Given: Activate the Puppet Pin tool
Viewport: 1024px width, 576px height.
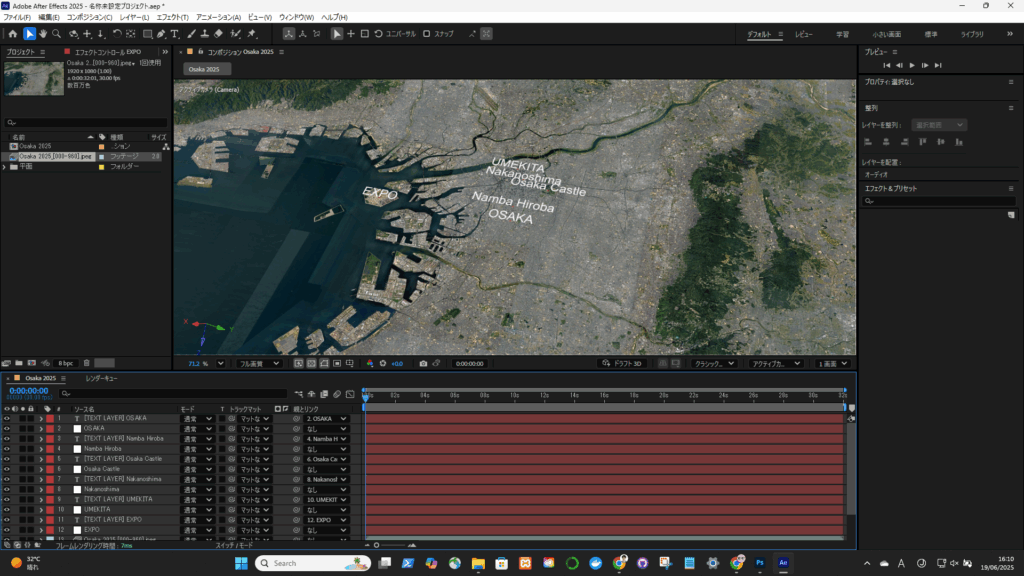Looking at the screenshot, I should click(x=252, y=34).
